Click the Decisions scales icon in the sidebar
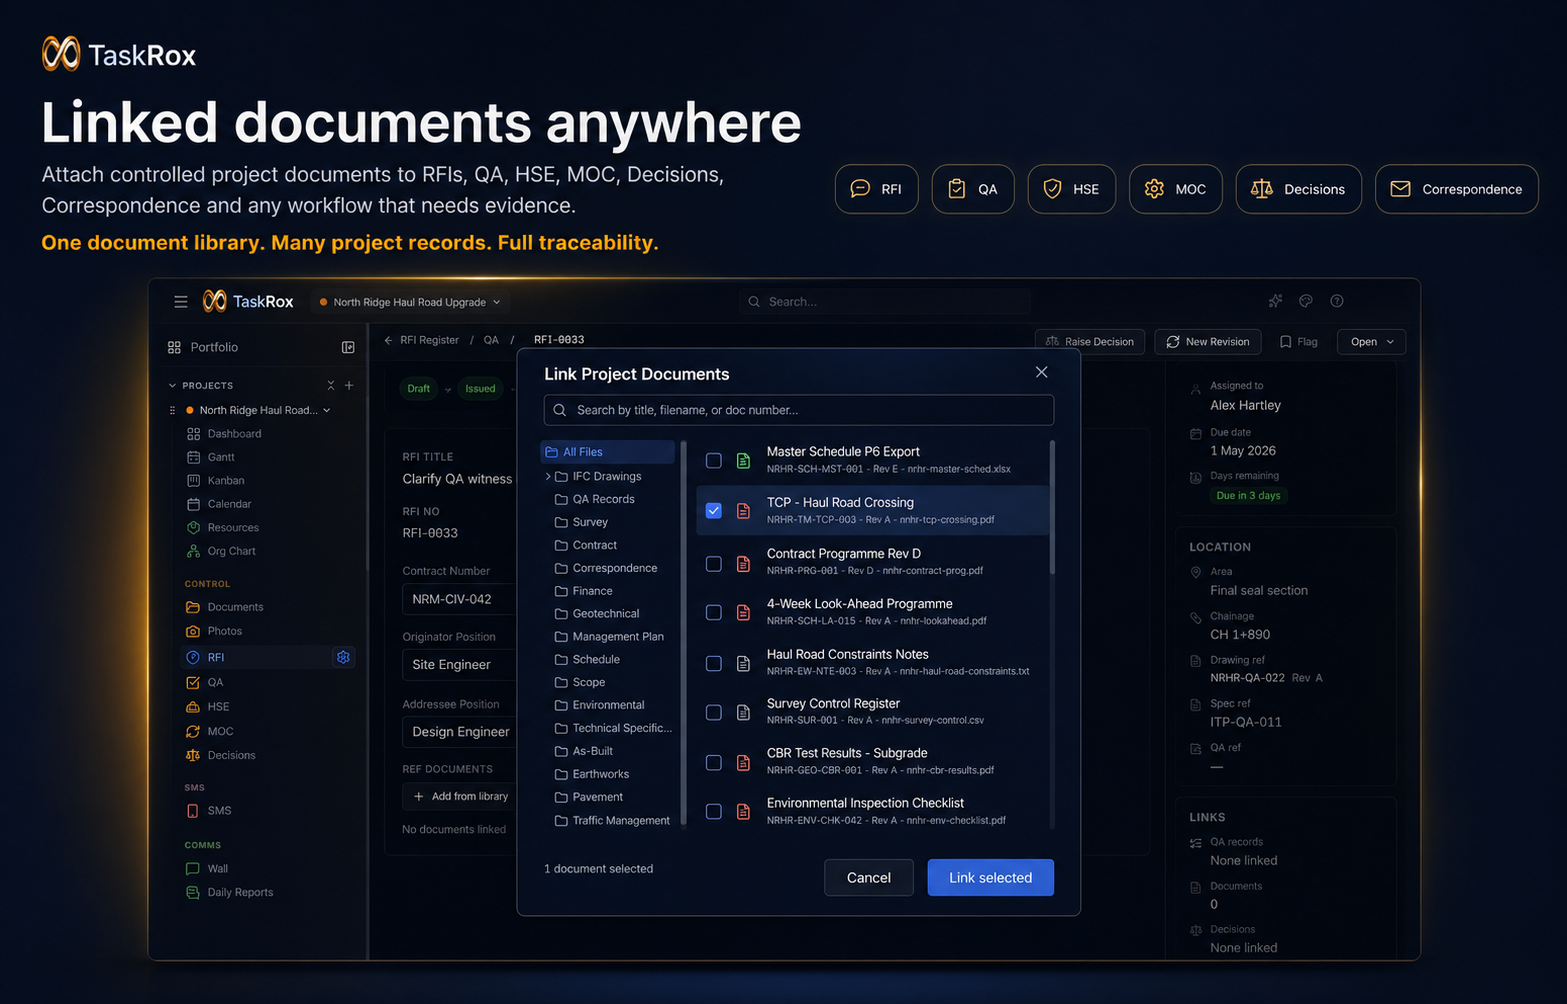Viewport: 1567px width, 1004px height. pos(193,755)
